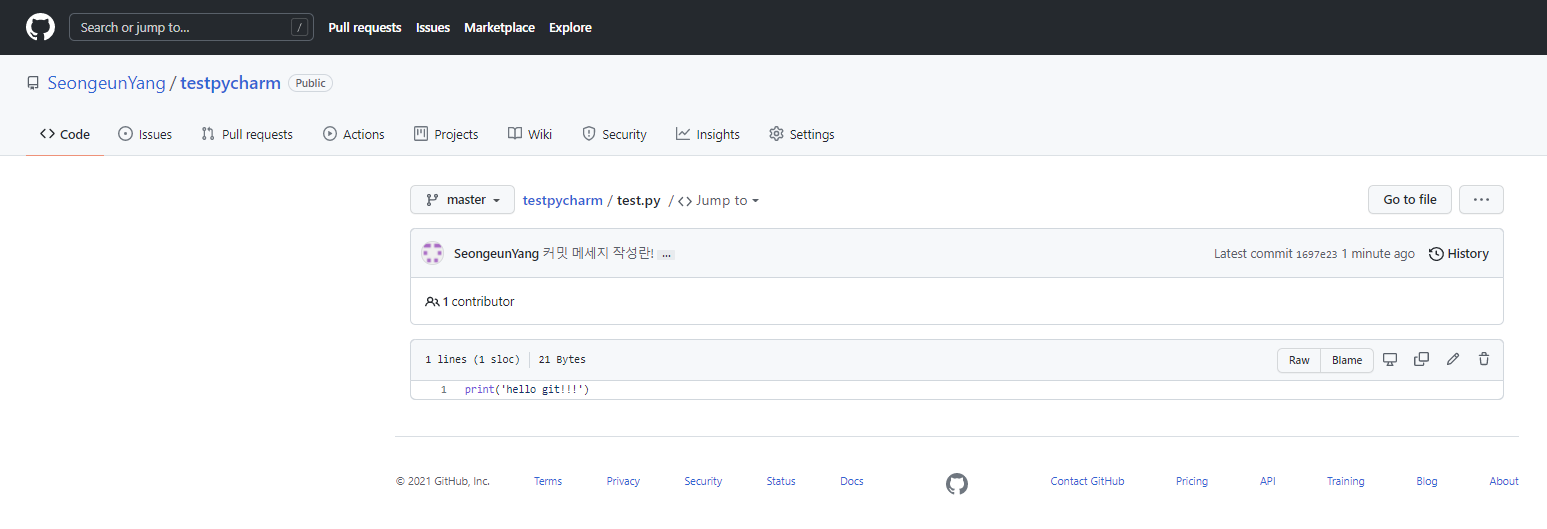Switch to the Code tab

(x=65, y=134)
